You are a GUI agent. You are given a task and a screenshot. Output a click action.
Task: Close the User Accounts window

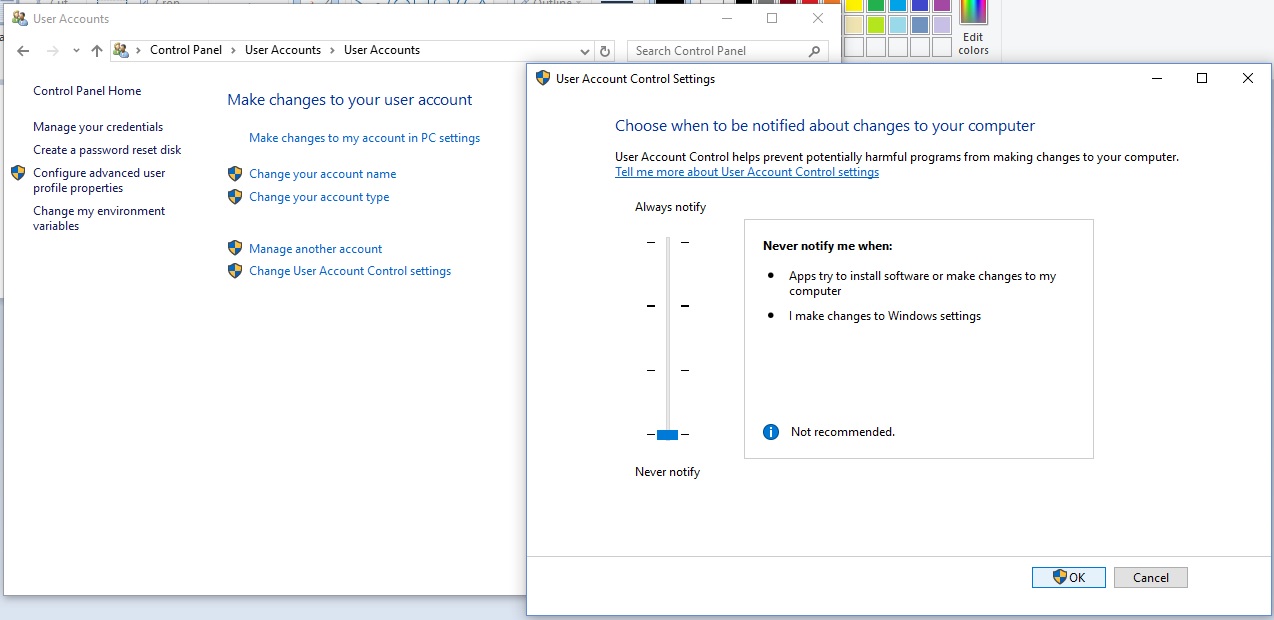(818, 18)
